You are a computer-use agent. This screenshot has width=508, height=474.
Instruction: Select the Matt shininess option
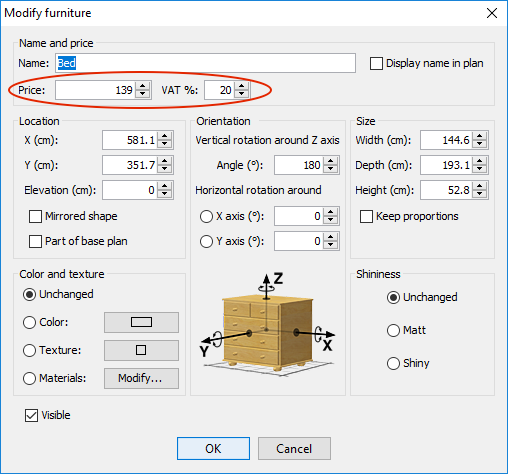tap(393, 330)
